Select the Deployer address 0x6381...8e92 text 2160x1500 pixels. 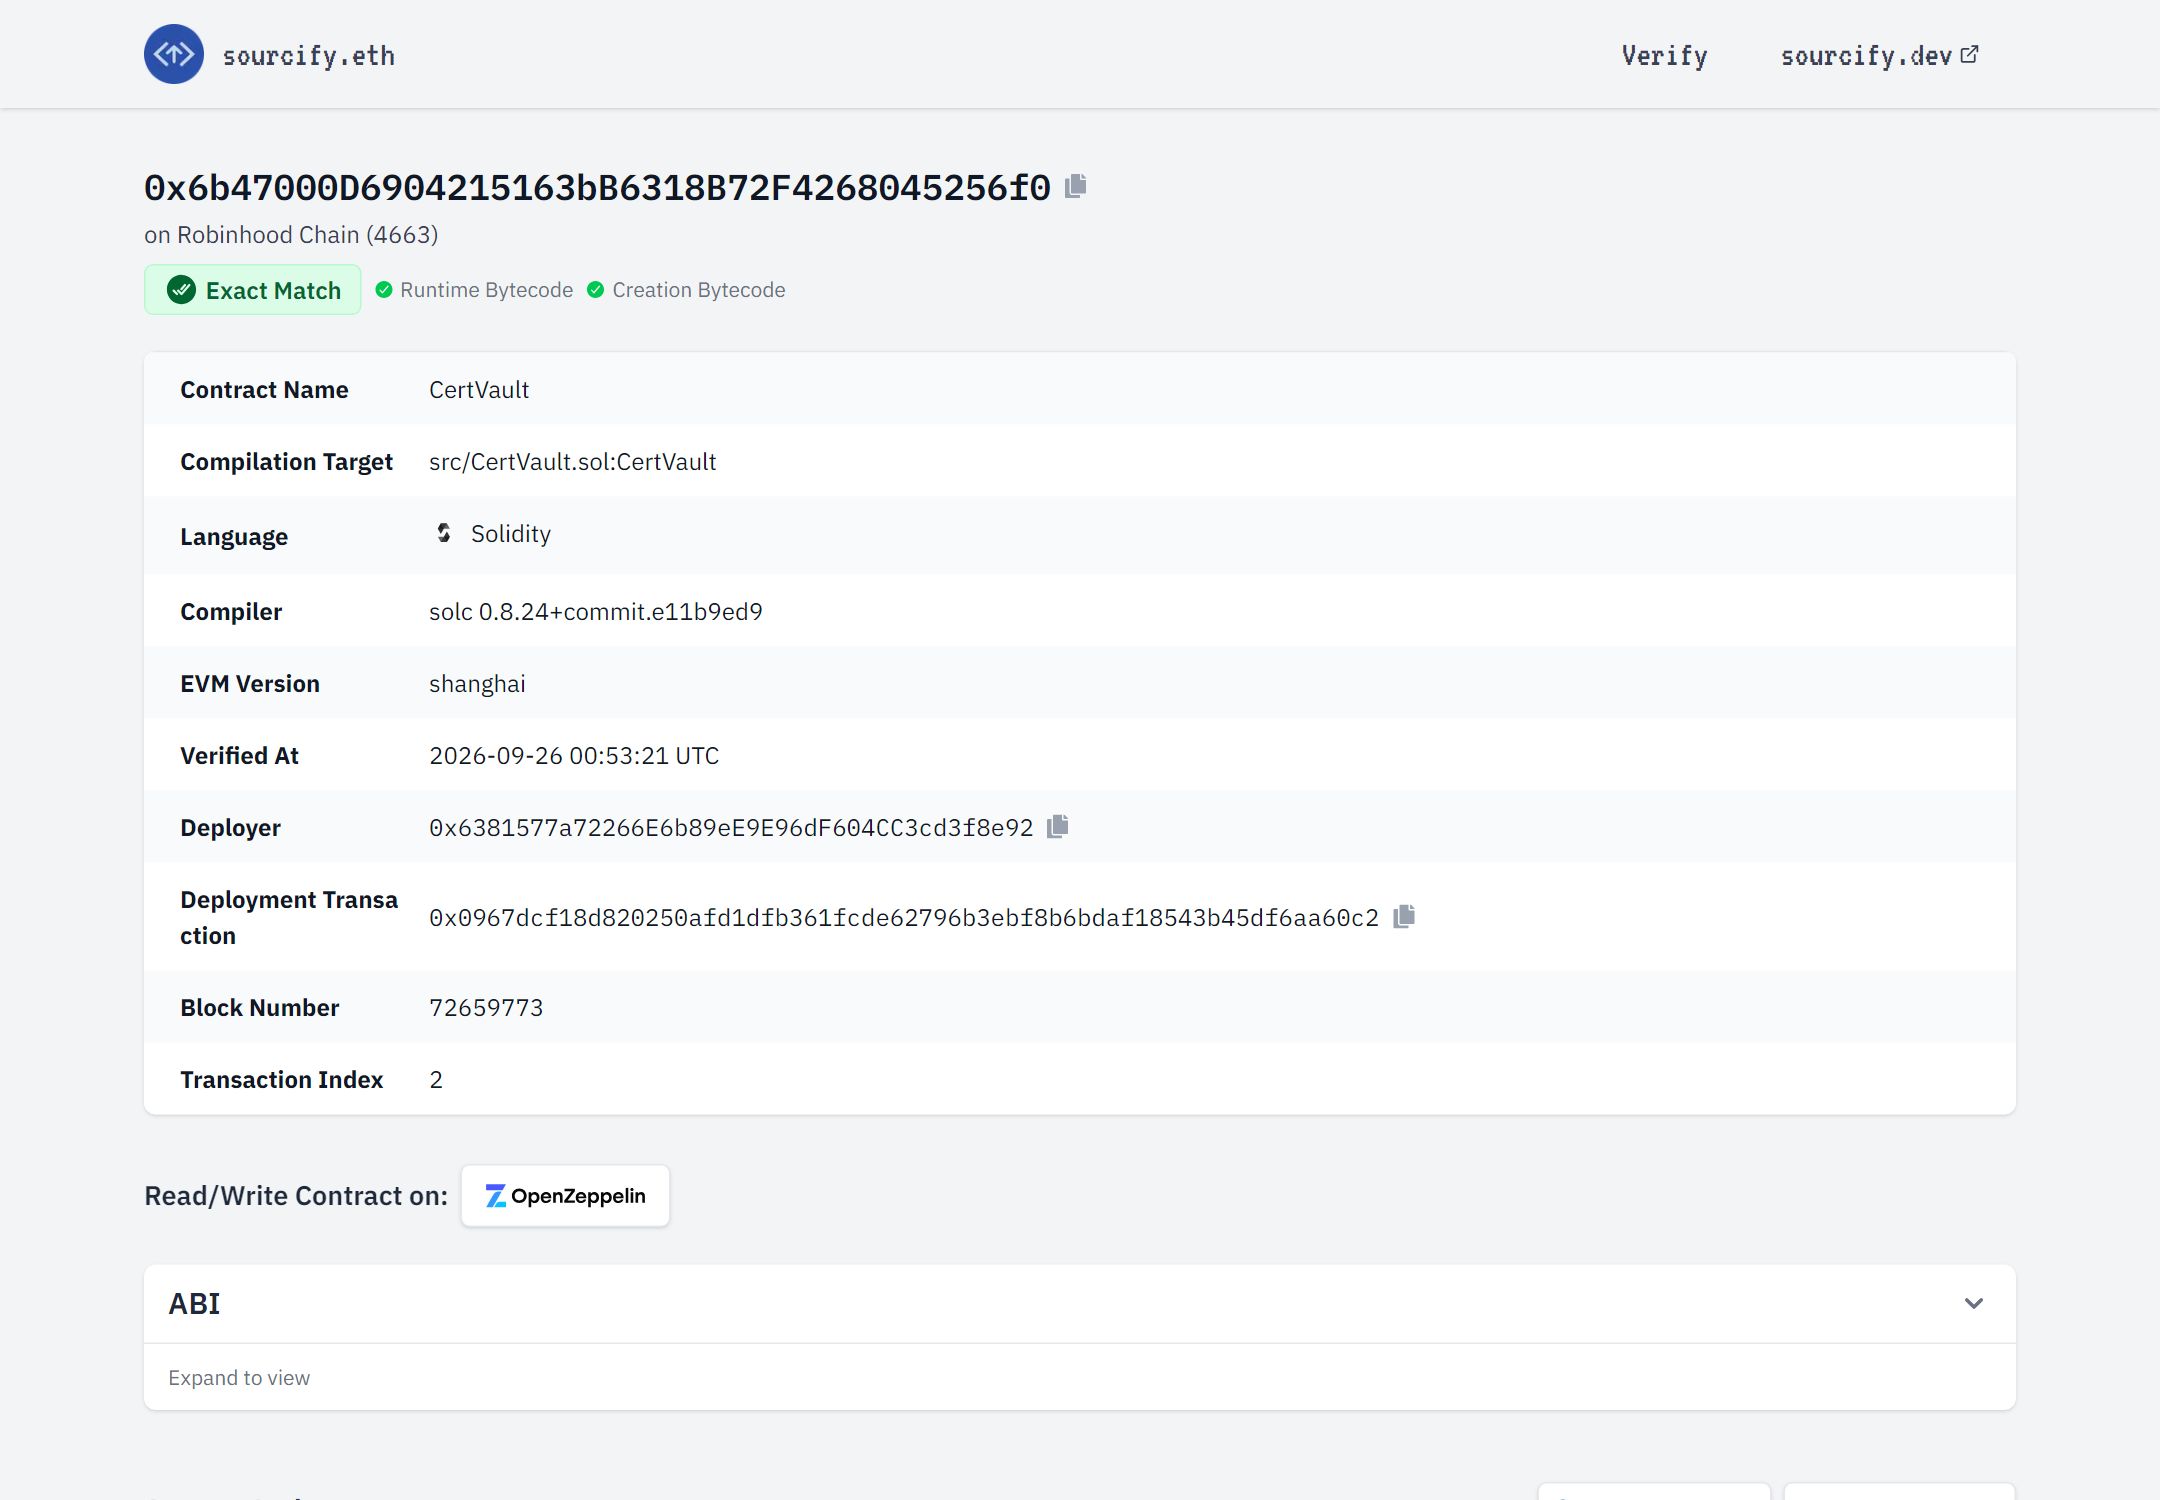731,828
